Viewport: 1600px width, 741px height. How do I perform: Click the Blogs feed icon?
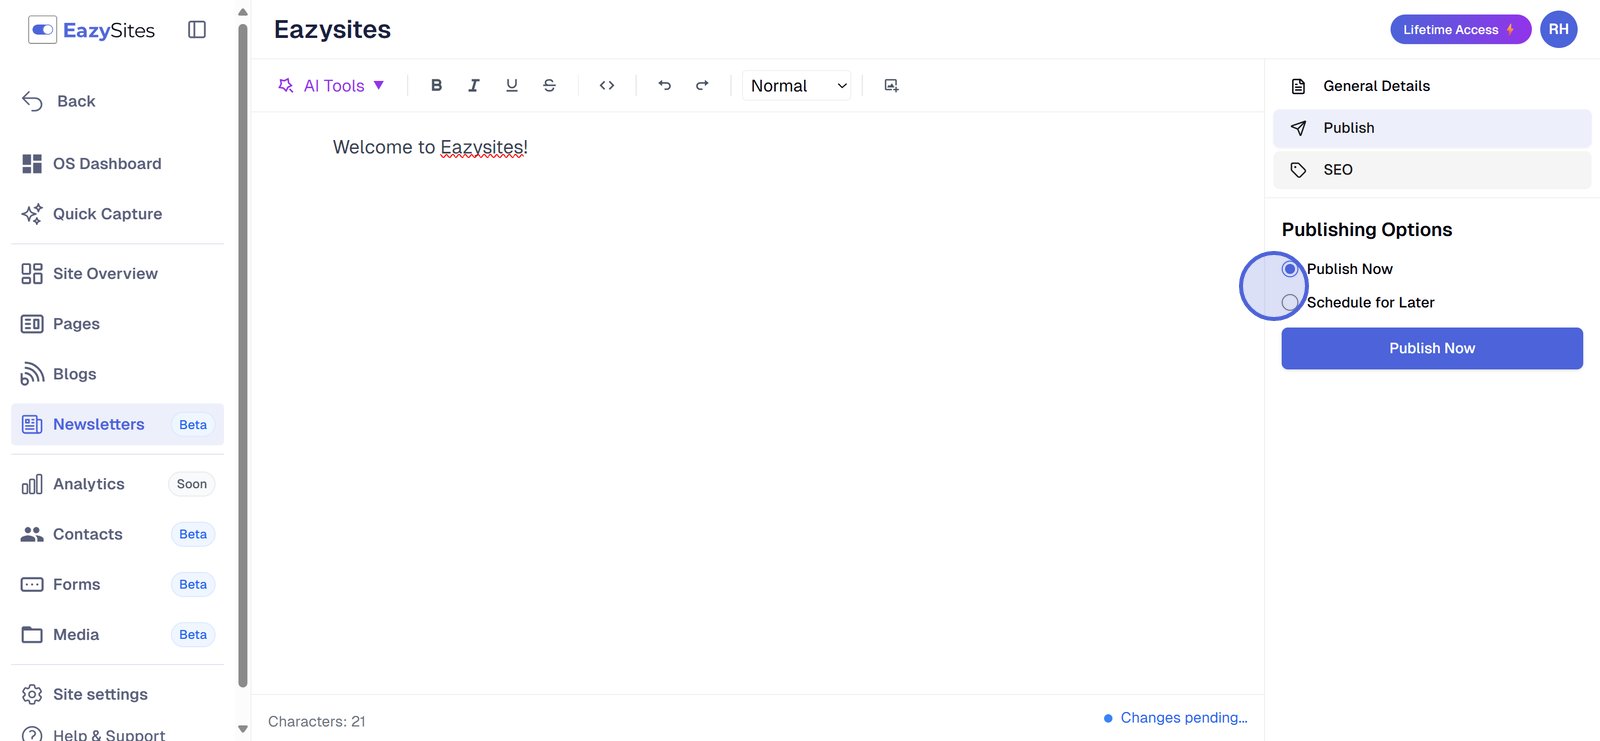[32, 374]
